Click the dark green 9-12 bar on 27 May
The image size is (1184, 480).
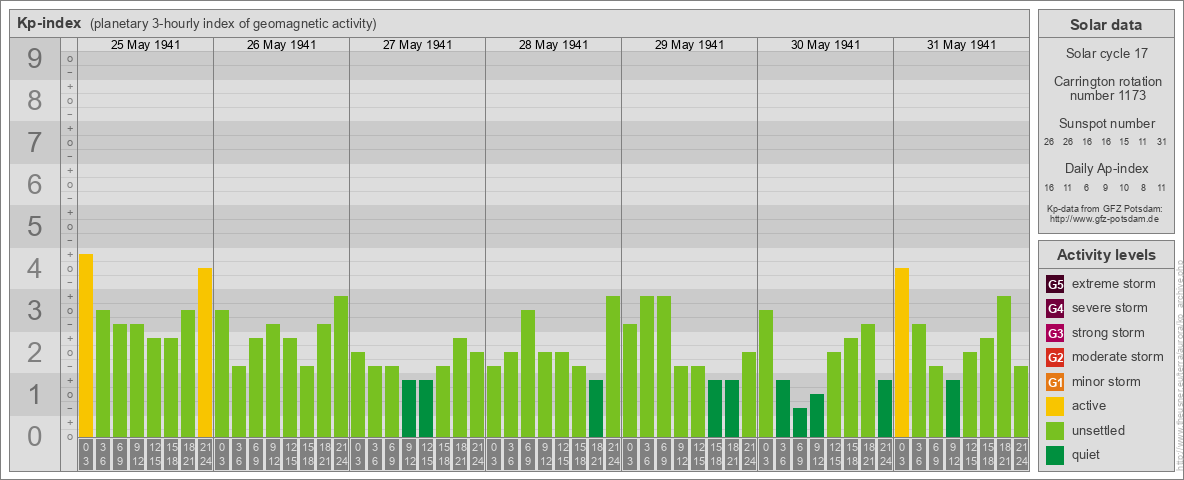tap(409, 408)
